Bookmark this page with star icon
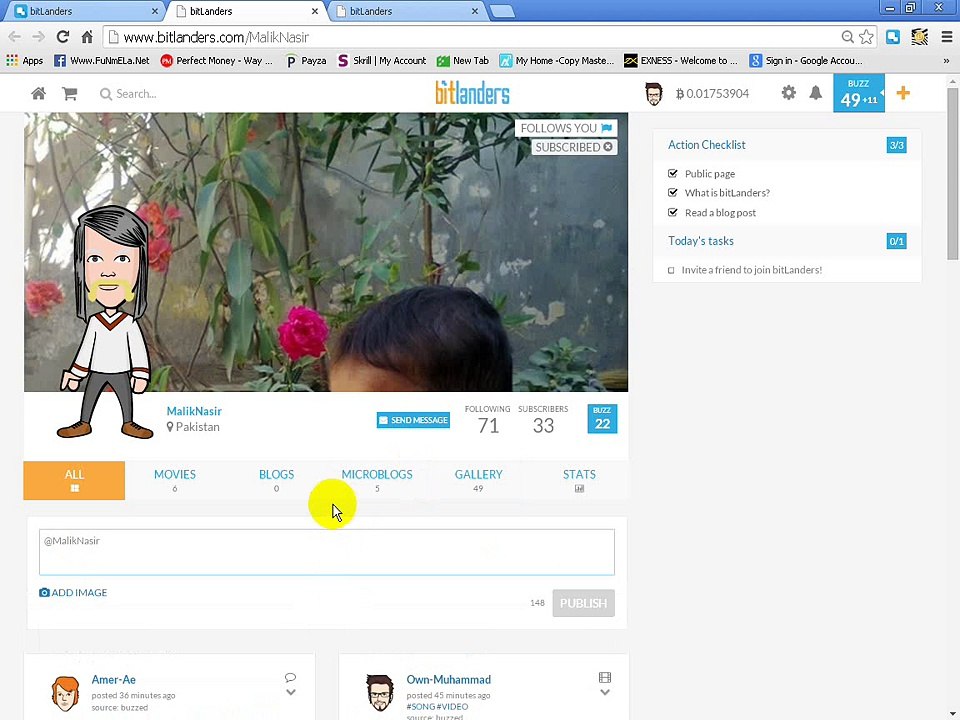Viewport: 960px width, 720px height. tap(866, 37)
